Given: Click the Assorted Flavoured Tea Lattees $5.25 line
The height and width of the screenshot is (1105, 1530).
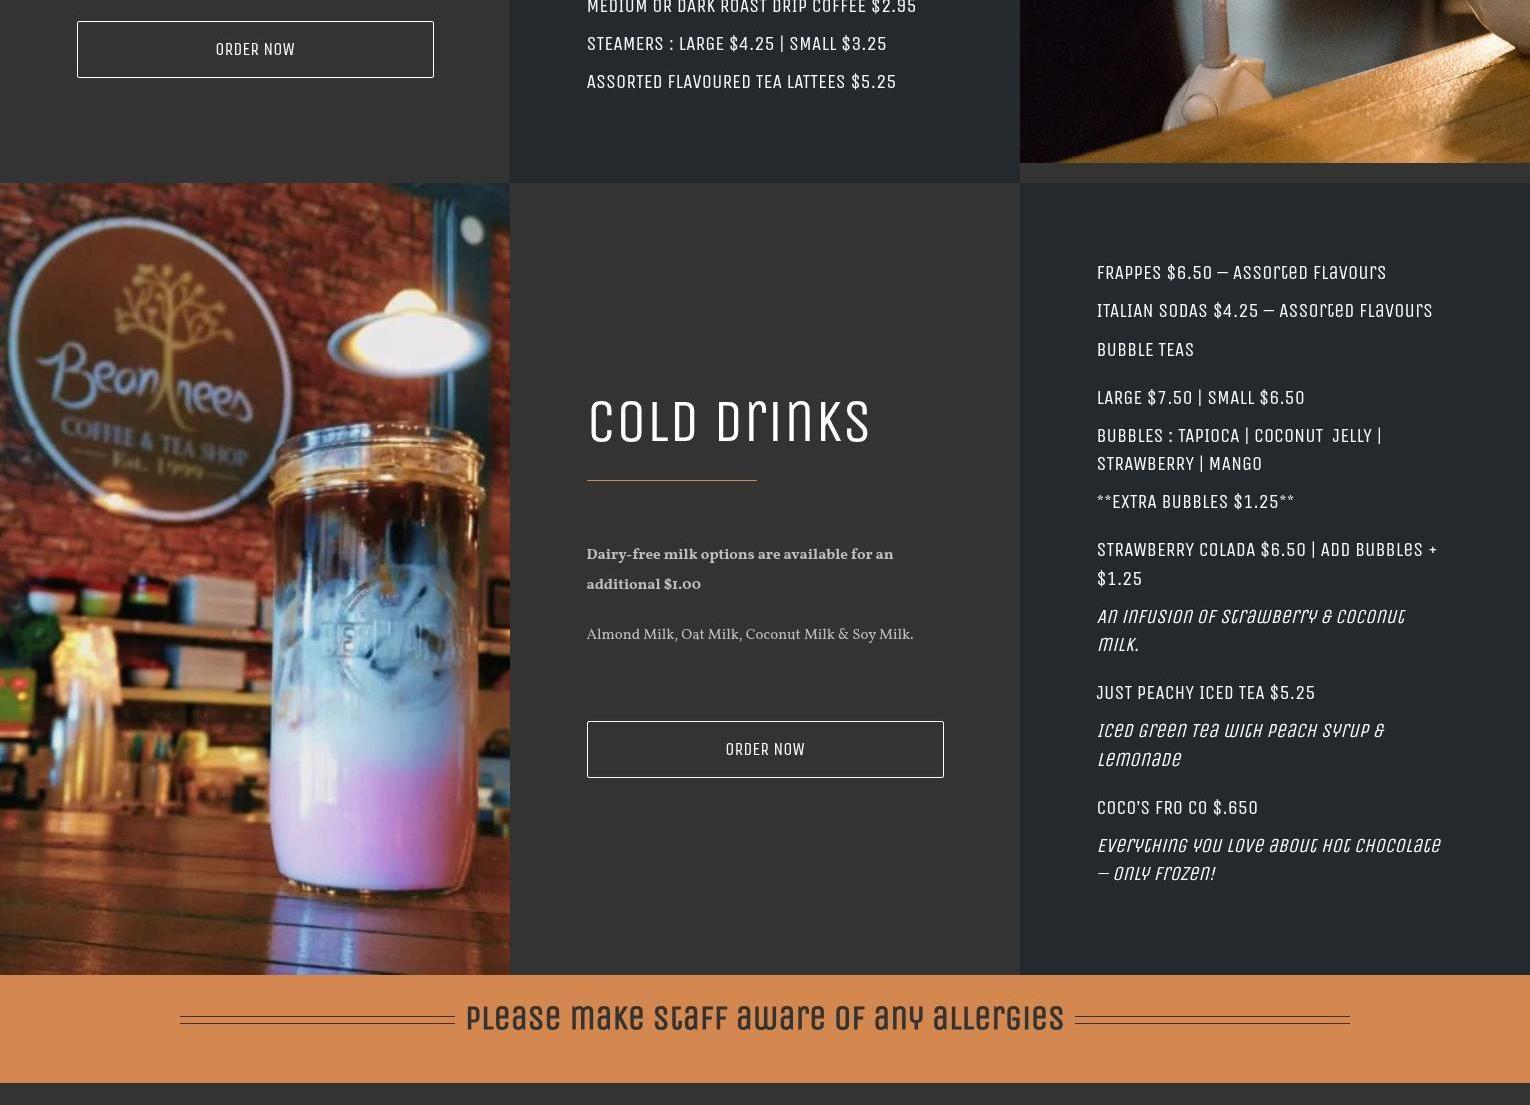Looking at the screenshot, I should [x=741, y=81].
